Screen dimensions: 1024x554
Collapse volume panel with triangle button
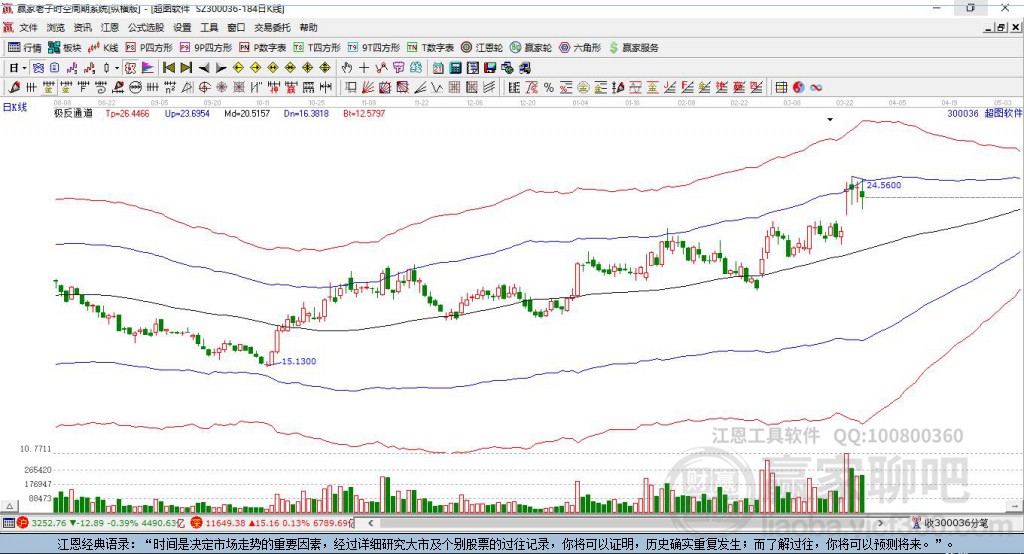pyautogui.click(x=9, y=506)
